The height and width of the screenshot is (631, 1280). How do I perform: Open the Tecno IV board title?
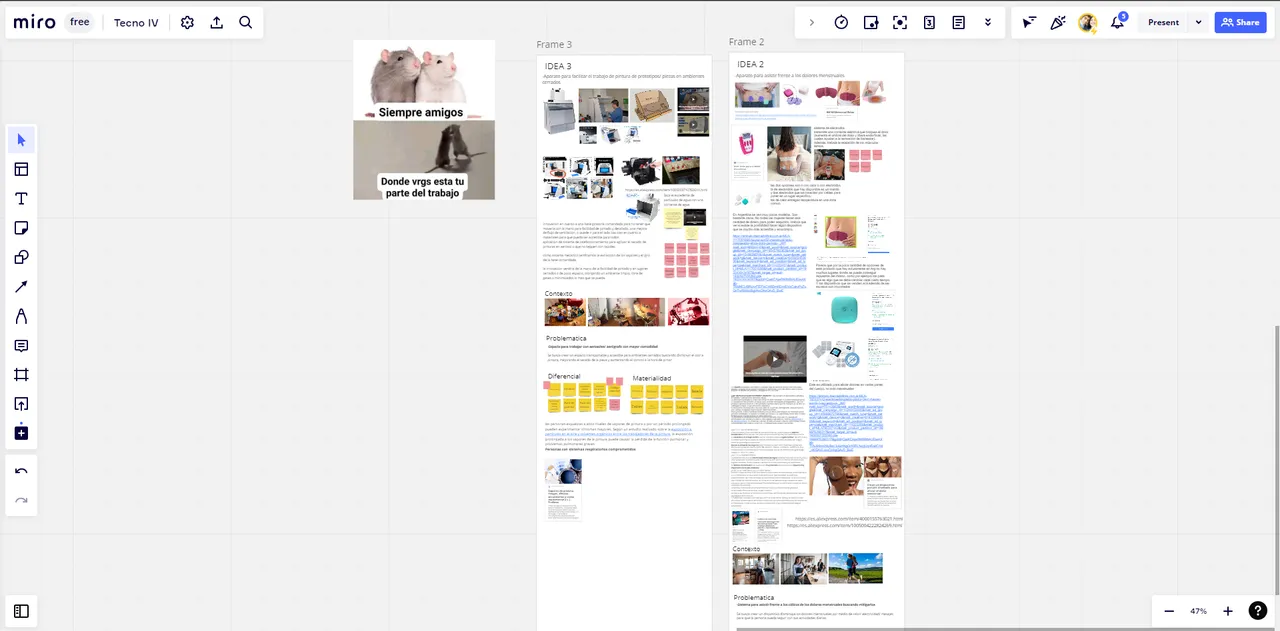tap(135, 22)
